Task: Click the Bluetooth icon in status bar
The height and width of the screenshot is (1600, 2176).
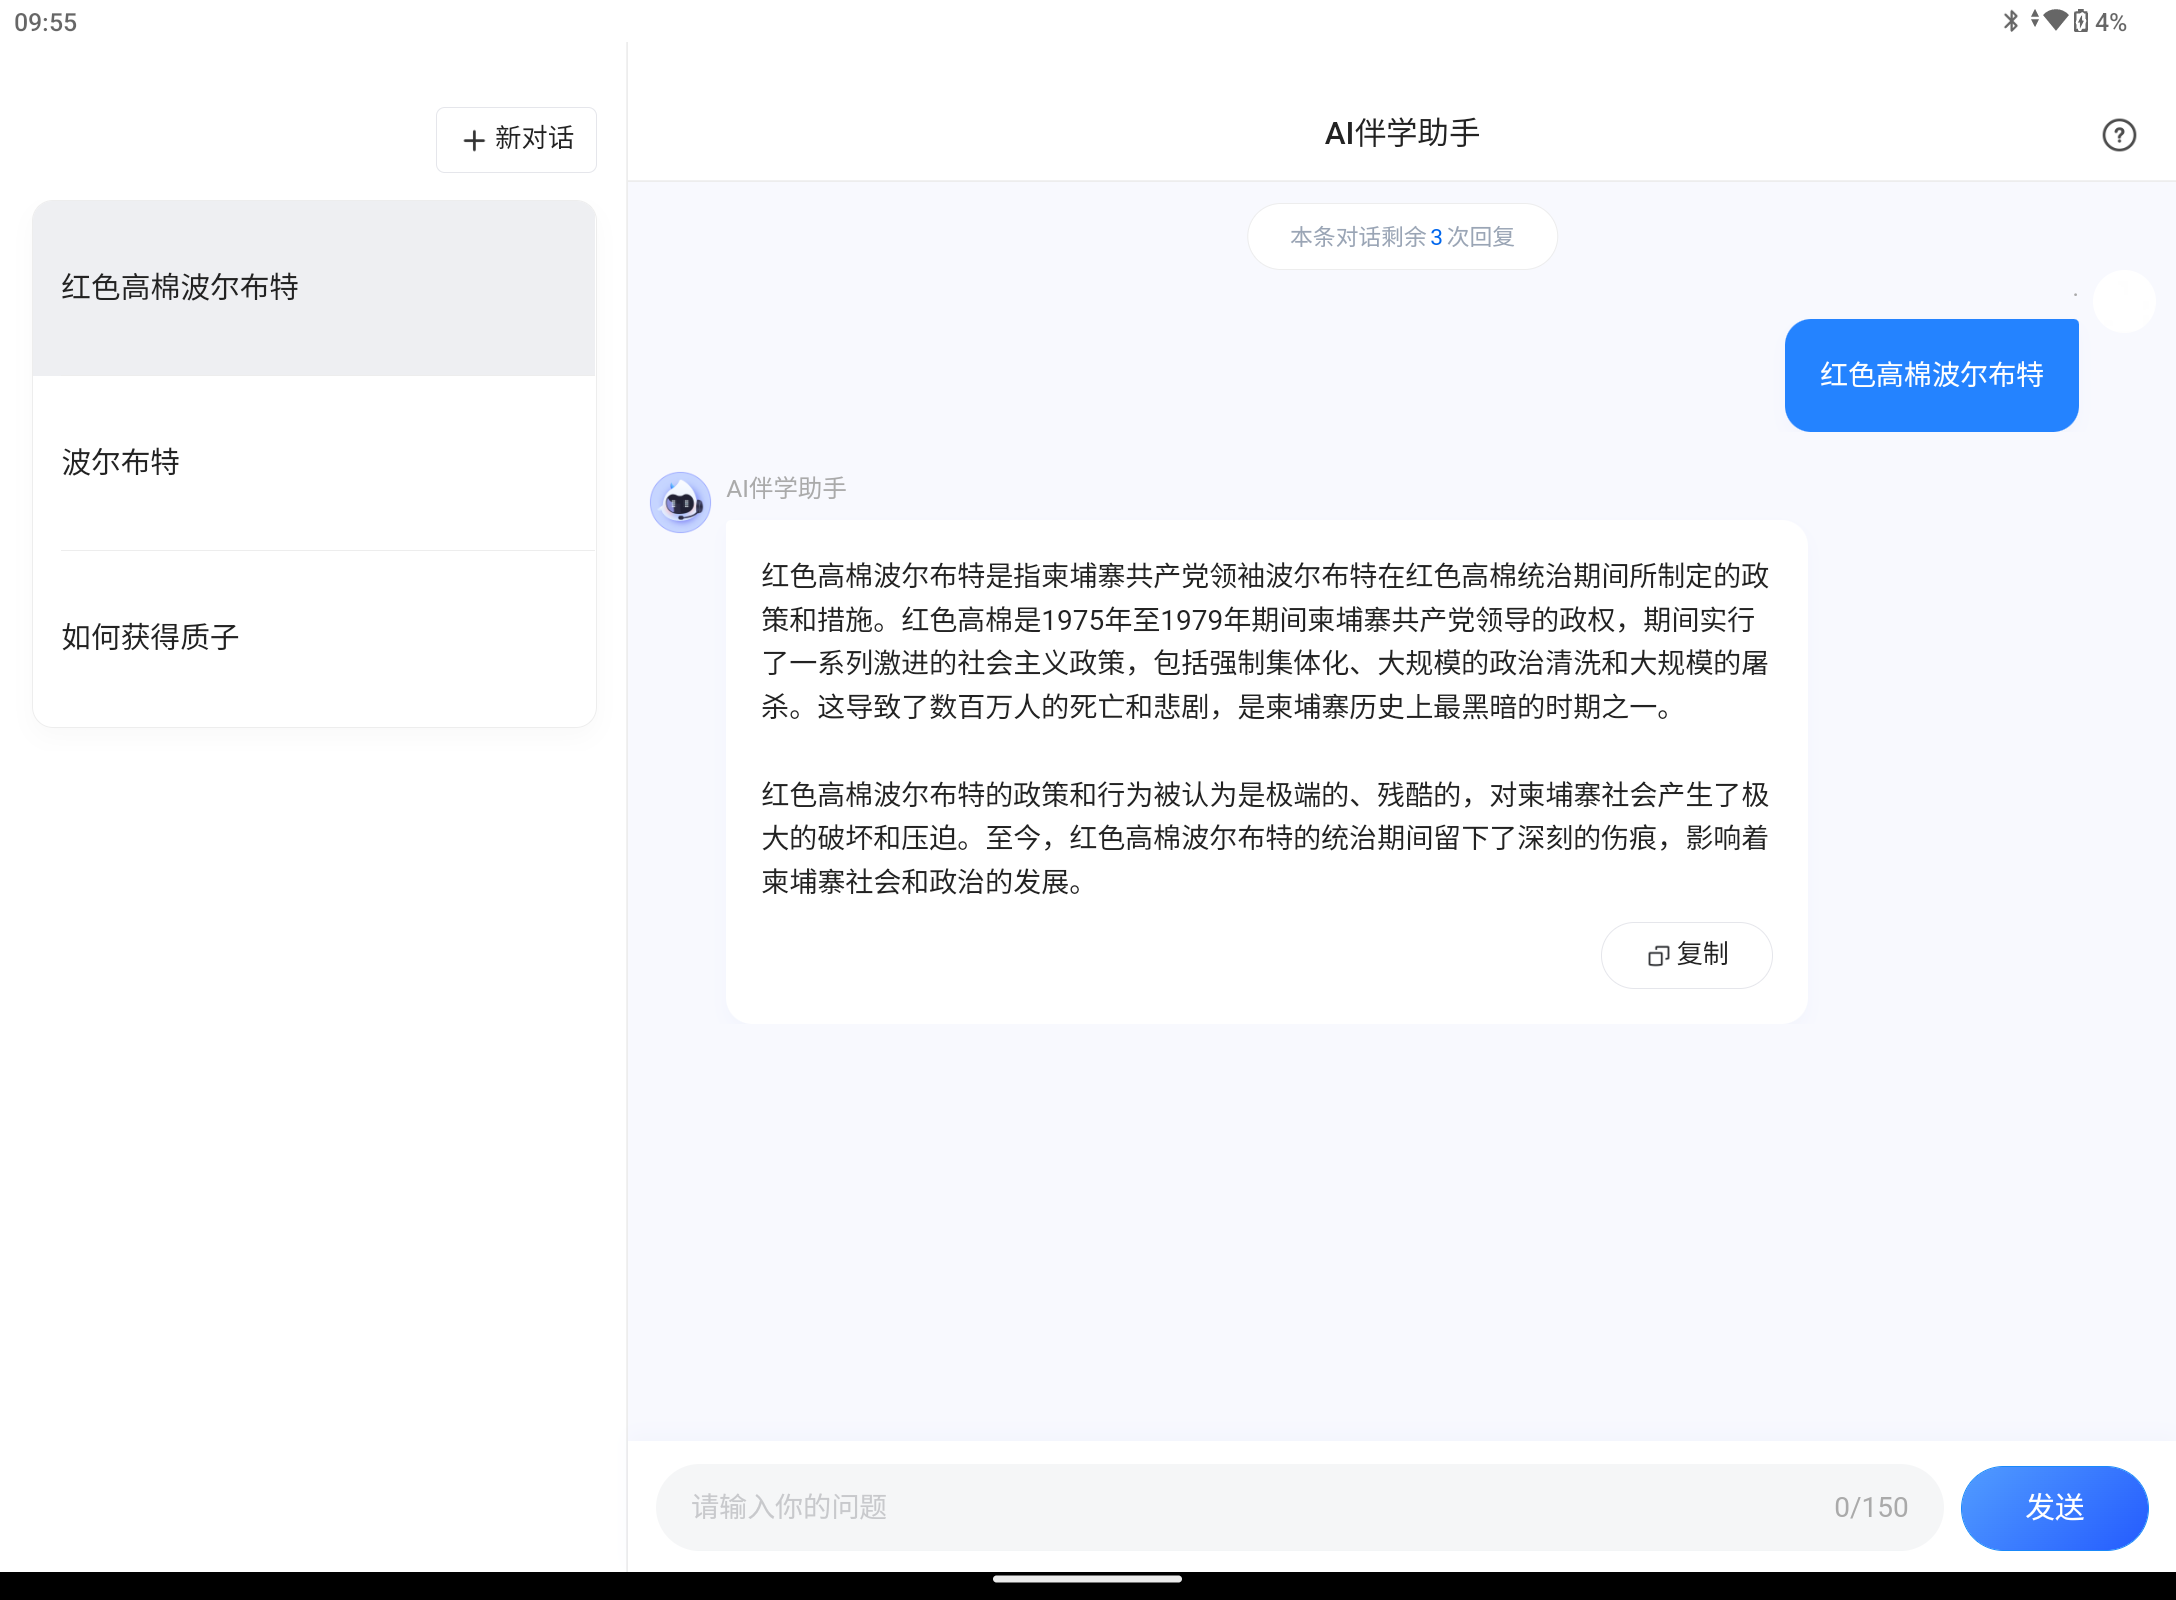Action: click(x=2010, y=21)
